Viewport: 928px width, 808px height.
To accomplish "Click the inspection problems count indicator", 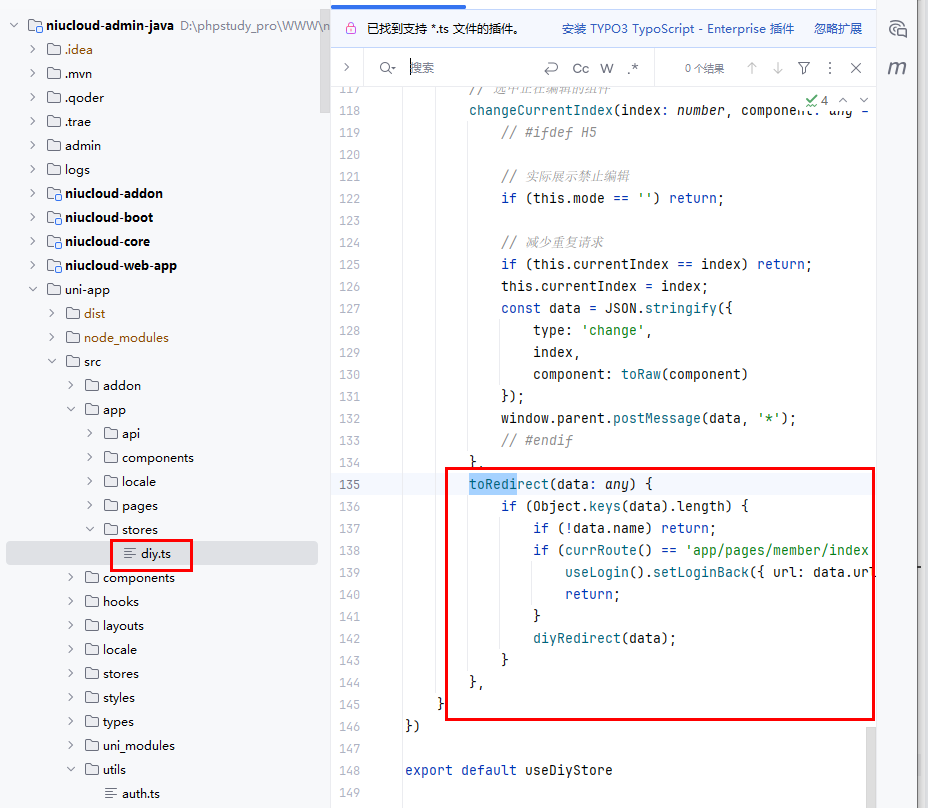I will (817, 100).
